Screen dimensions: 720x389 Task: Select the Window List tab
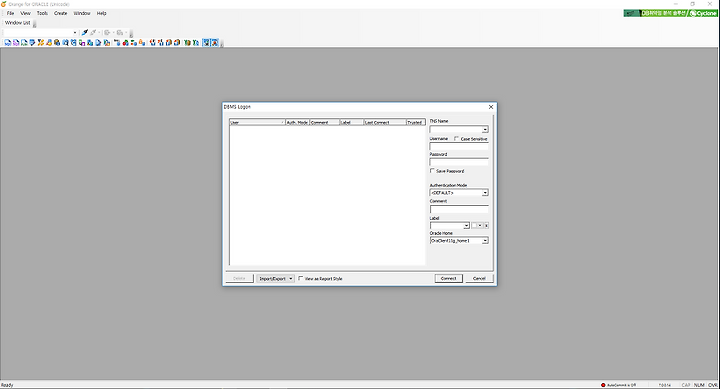point(17,23)
